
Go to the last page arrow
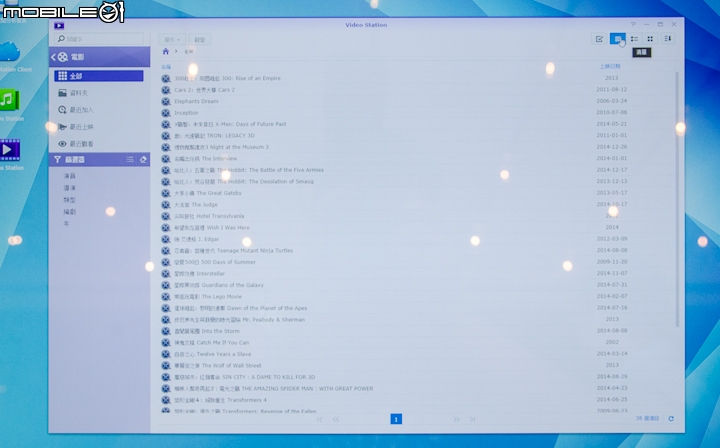click(472, 419)
